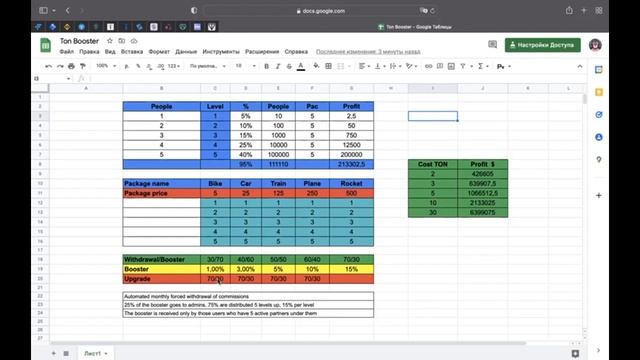
Task: Create a filter with funnel icon
Action: pyautogui.click(x=463, y=66)
